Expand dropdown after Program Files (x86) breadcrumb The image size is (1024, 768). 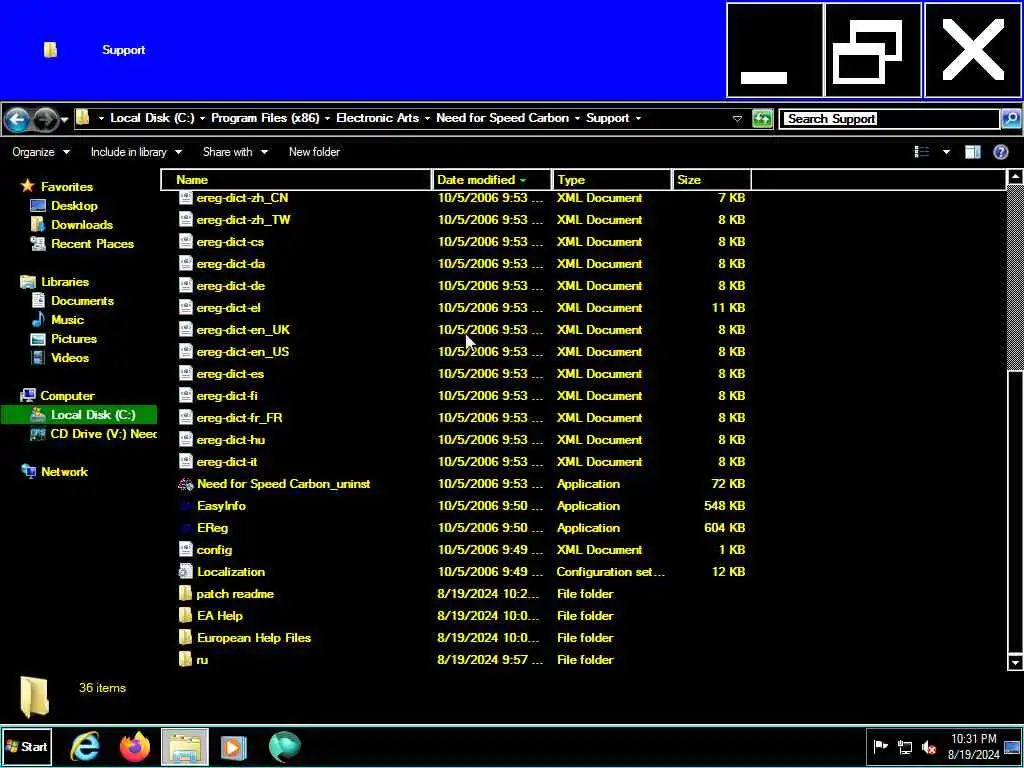click(x=327, y=118)
